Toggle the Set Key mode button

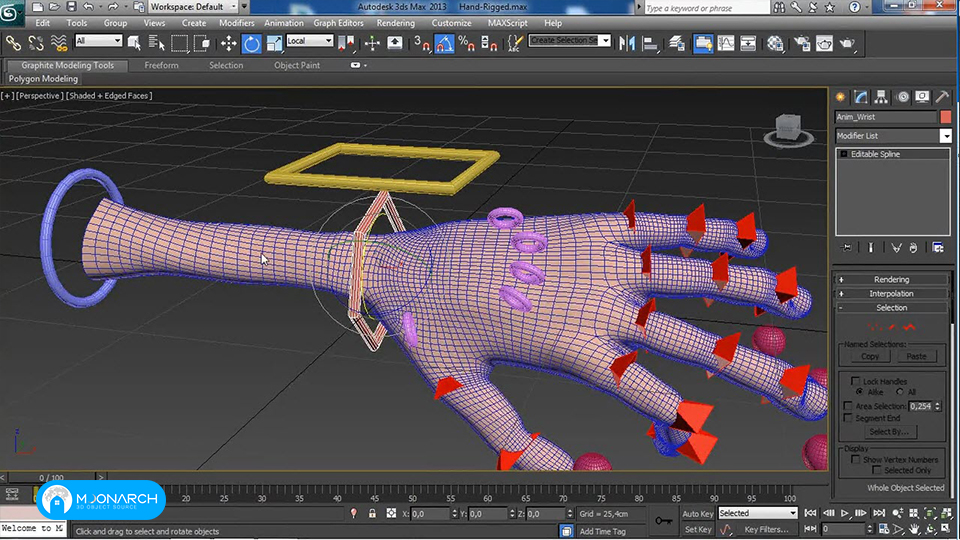click(x=697, y=529)
